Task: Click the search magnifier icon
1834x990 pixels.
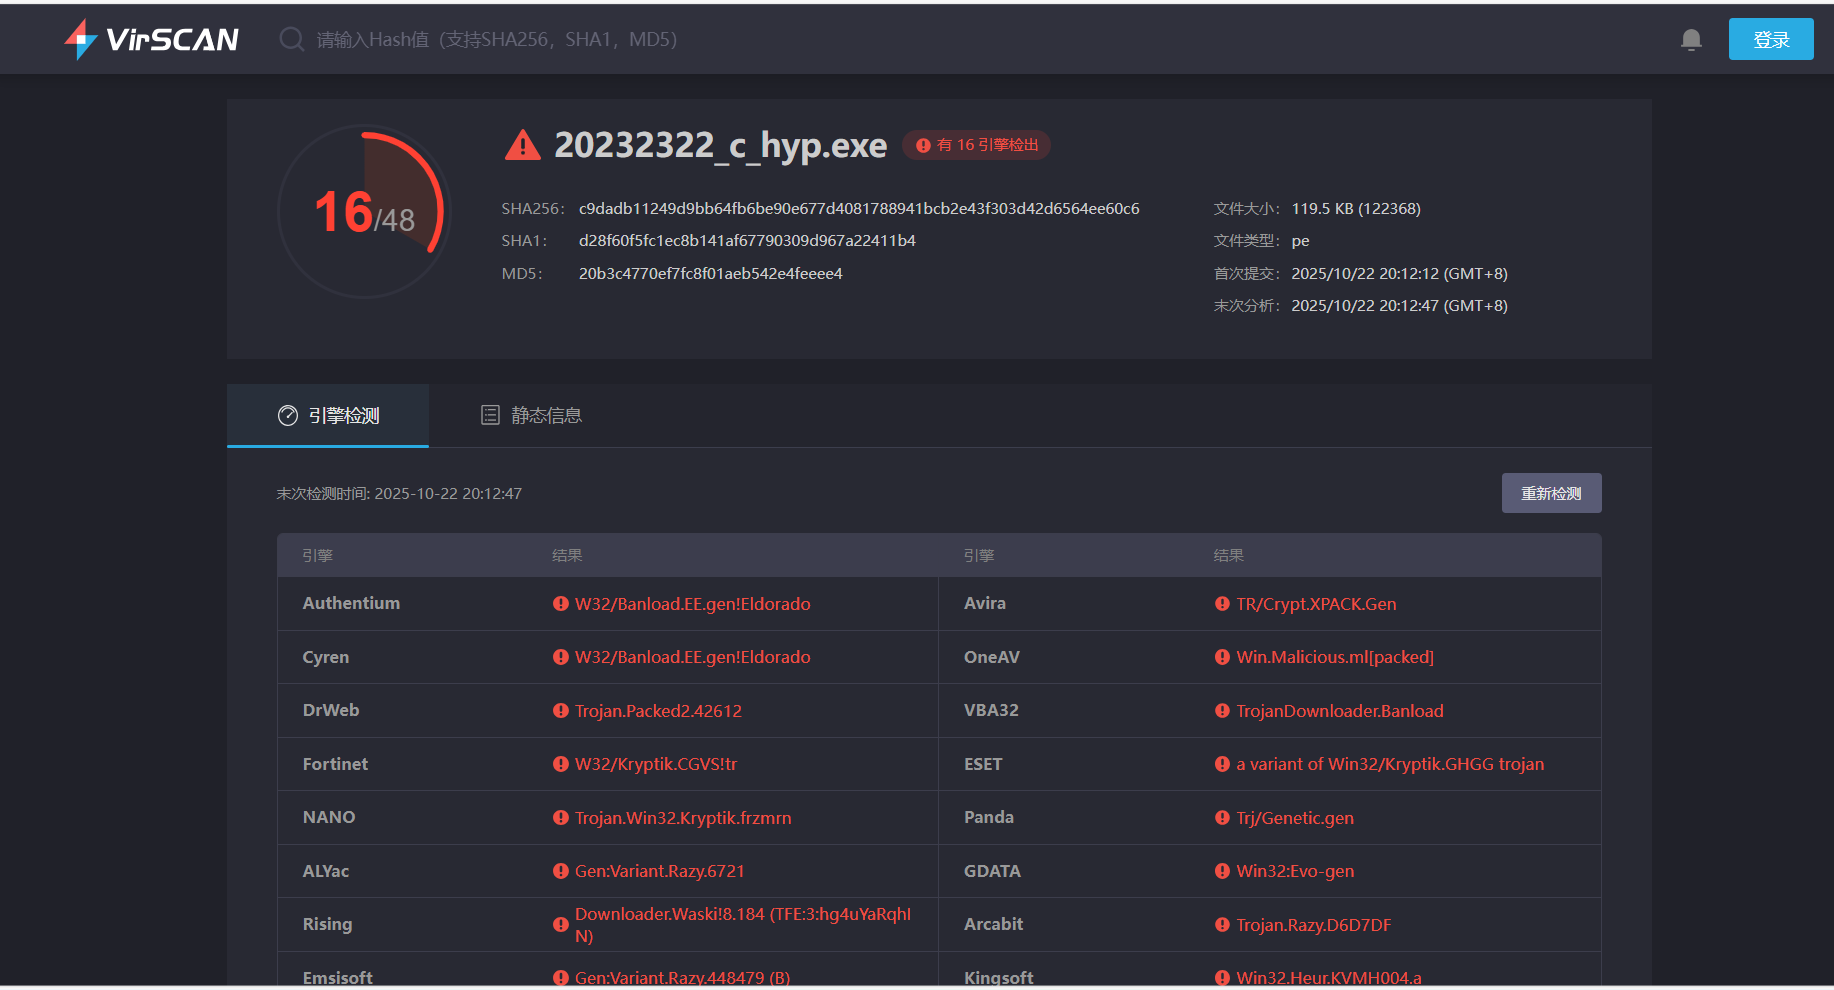Action: [x=291, y=39]
